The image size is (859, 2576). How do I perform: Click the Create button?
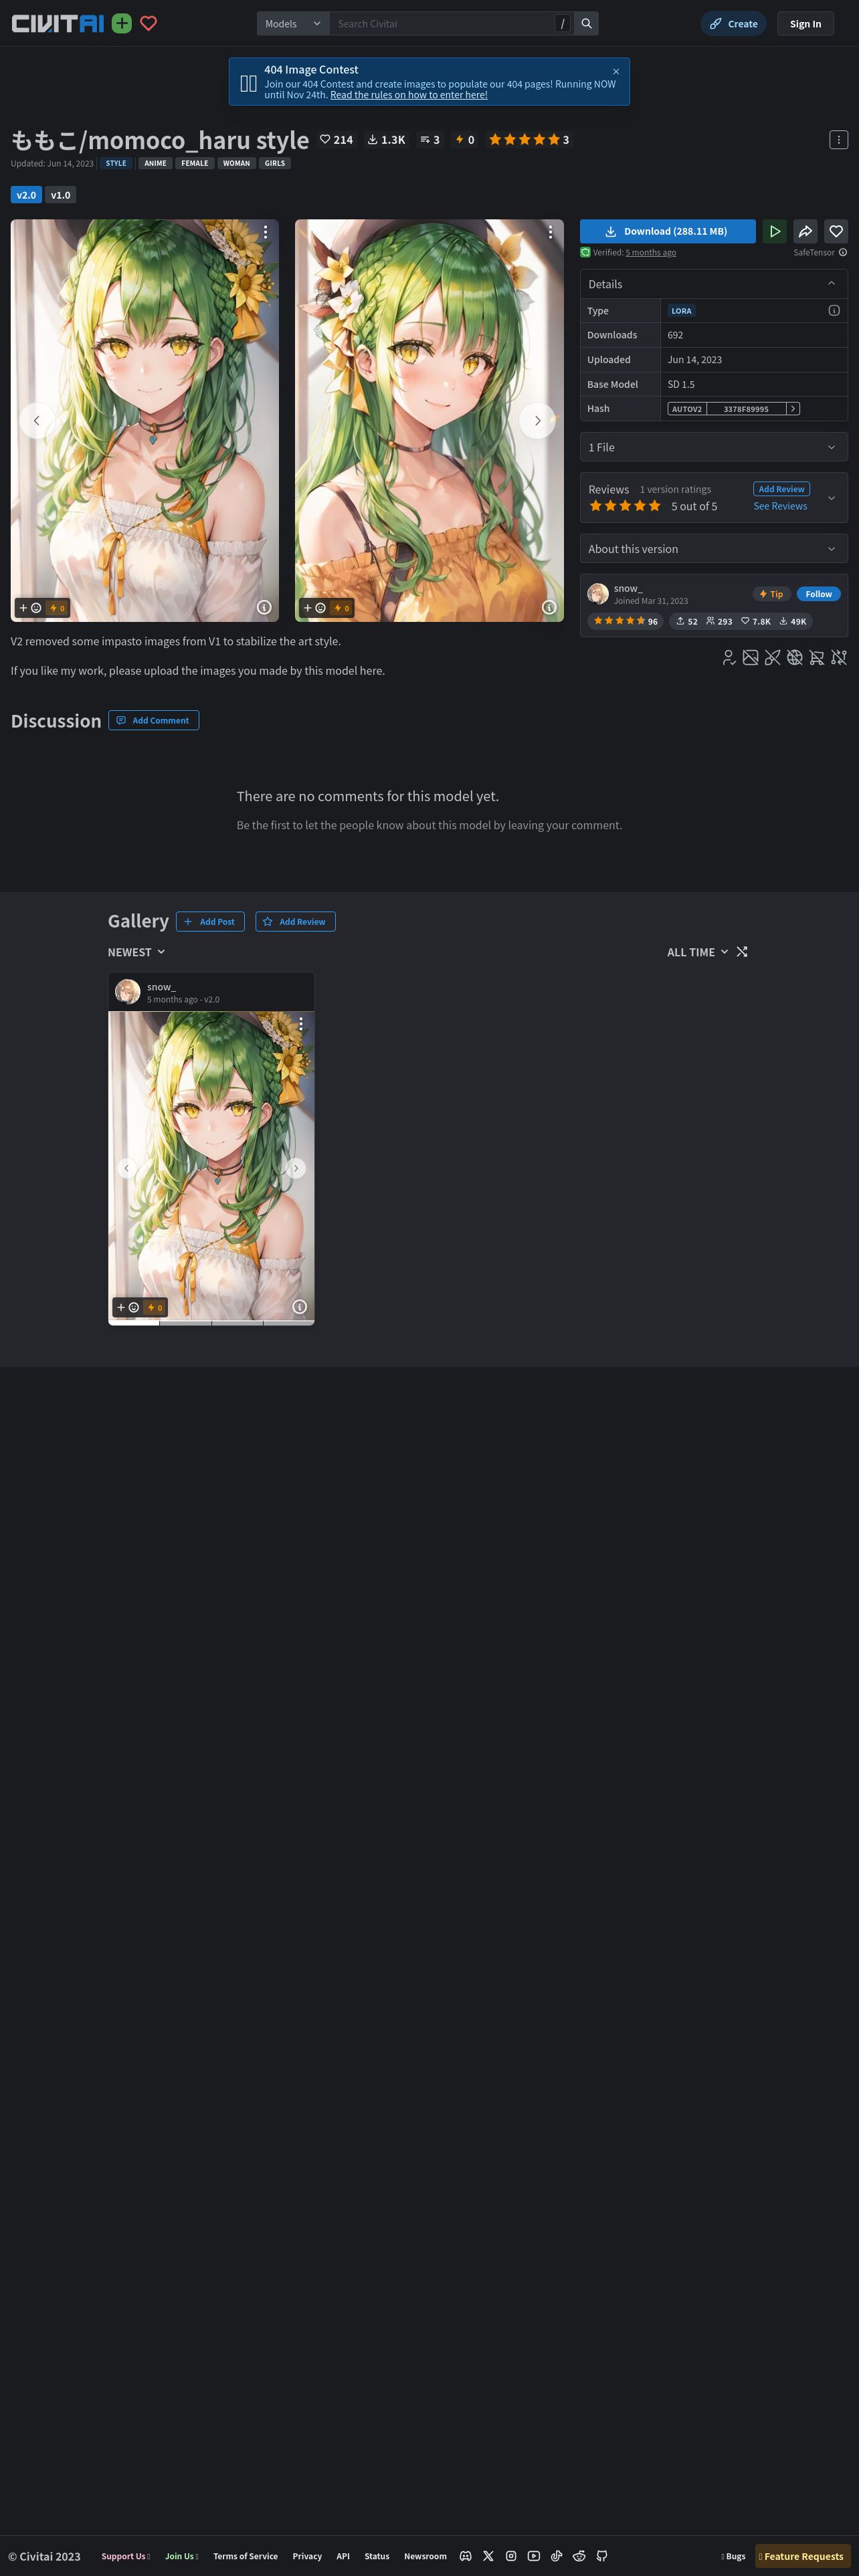[733, 23]
